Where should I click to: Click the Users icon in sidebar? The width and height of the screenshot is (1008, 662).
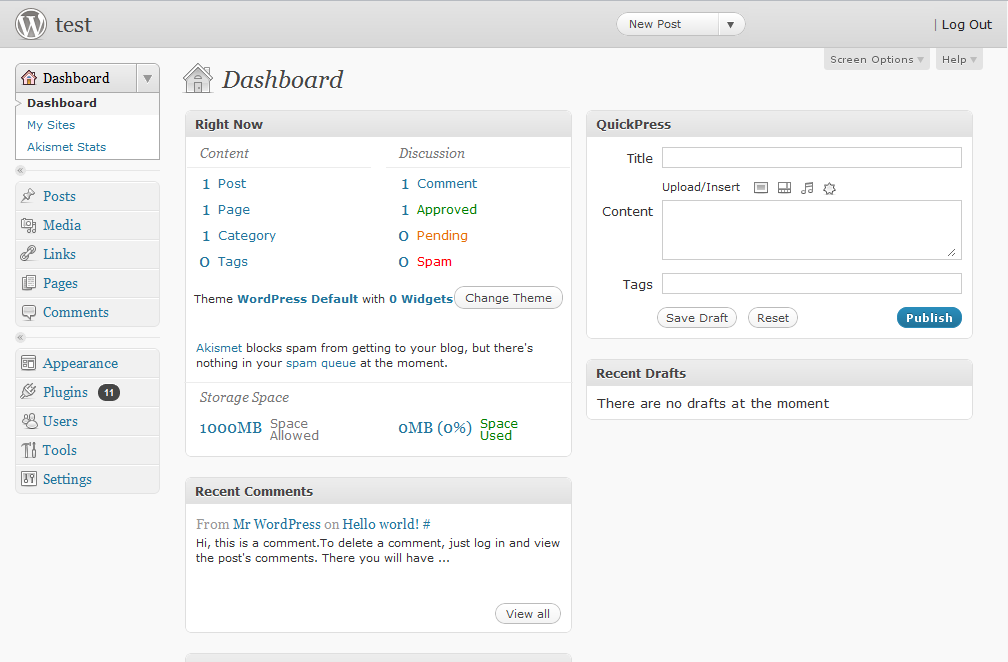29,421
